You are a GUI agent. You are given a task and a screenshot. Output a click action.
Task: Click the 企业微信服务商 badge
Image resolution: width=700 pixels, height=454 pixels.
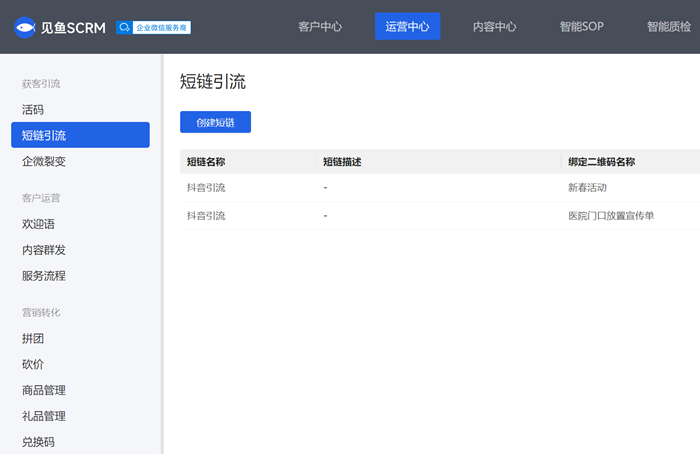(x=153, y=27)
